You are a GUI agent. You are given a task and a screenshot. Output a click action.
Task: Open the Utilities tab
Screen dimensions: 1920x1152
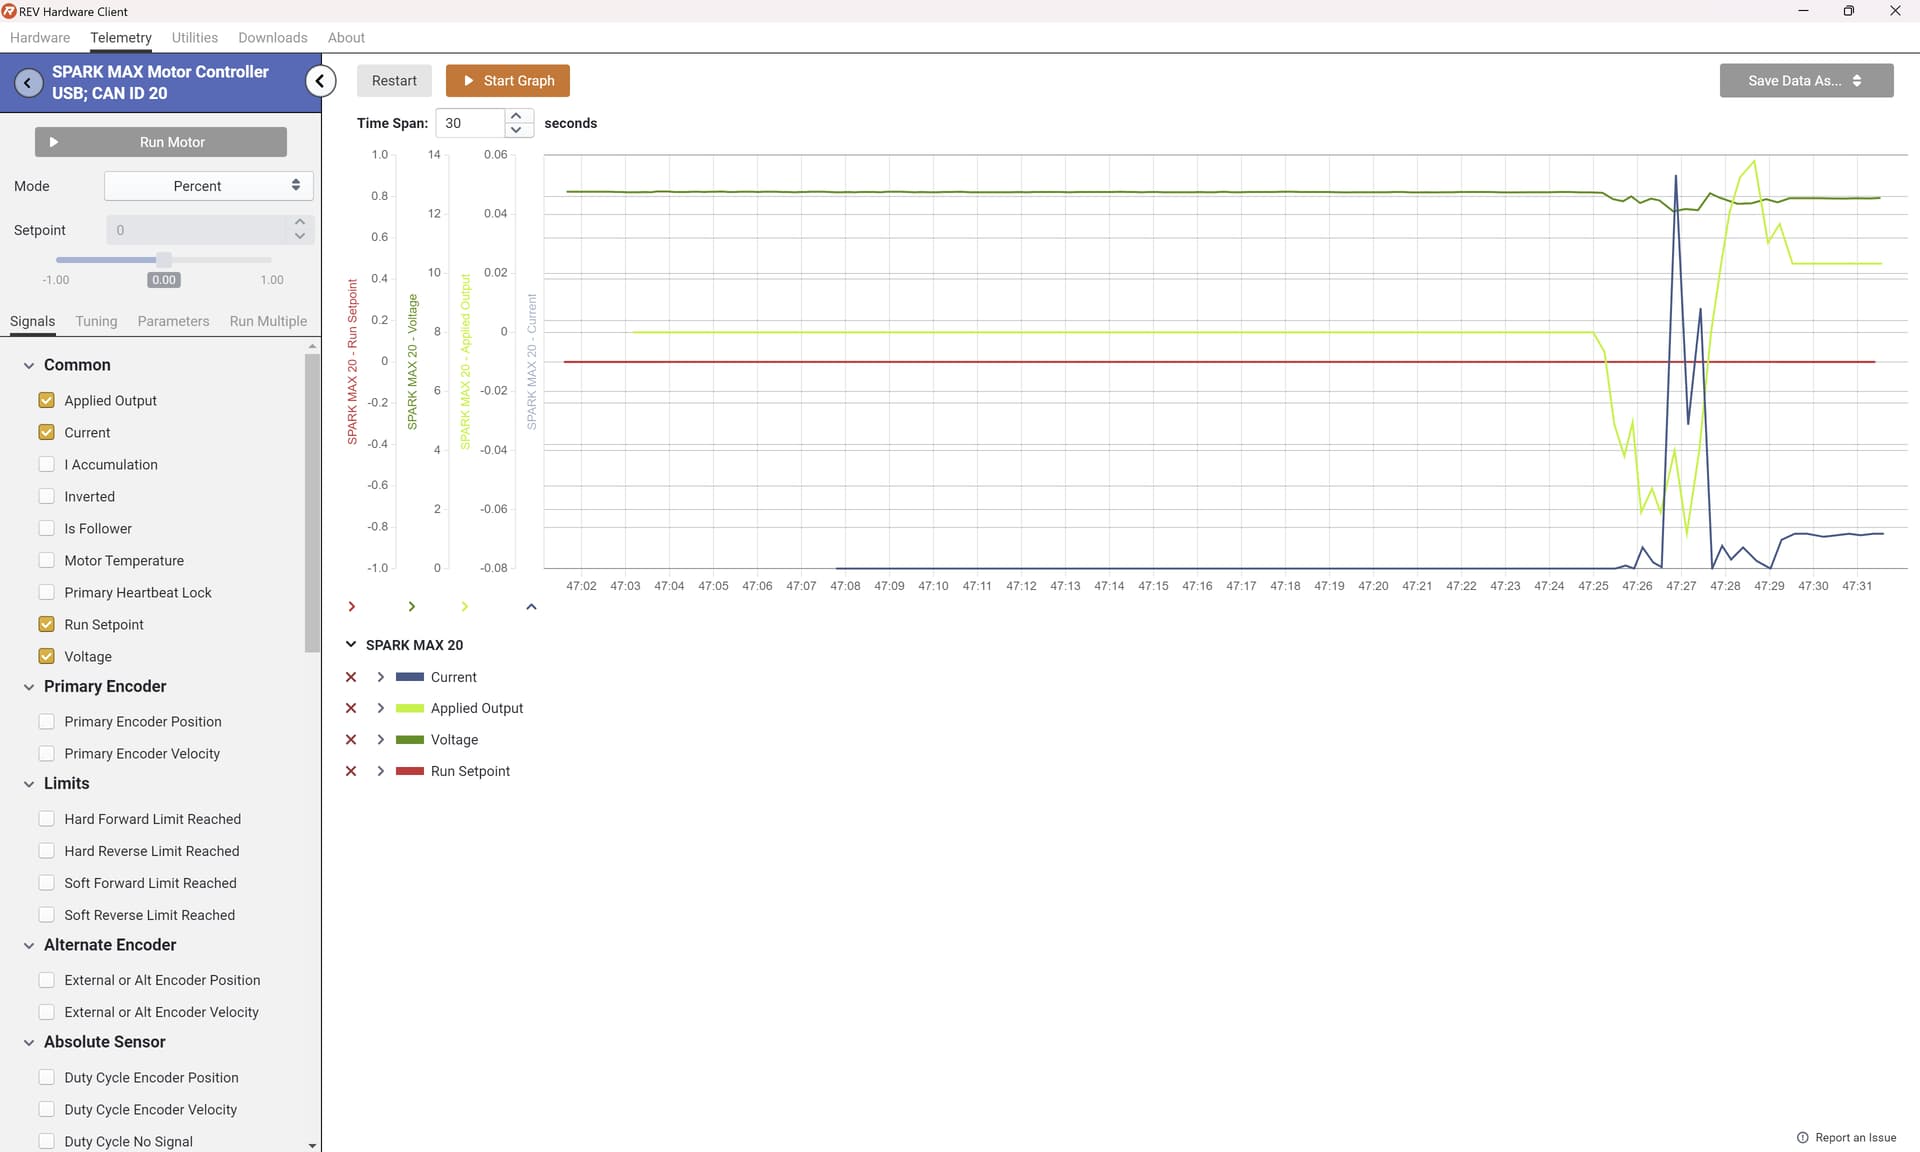pyautogui.click(x=194, y=38)
